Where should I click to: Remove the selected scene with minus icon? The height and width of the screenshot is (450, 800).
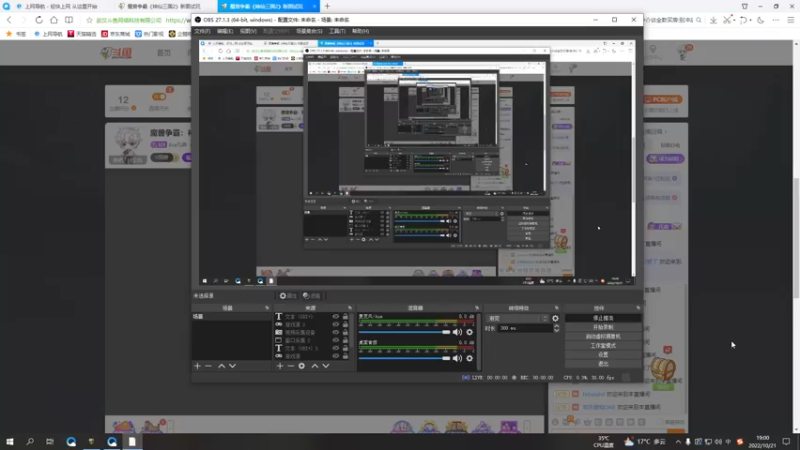(208, 366)
